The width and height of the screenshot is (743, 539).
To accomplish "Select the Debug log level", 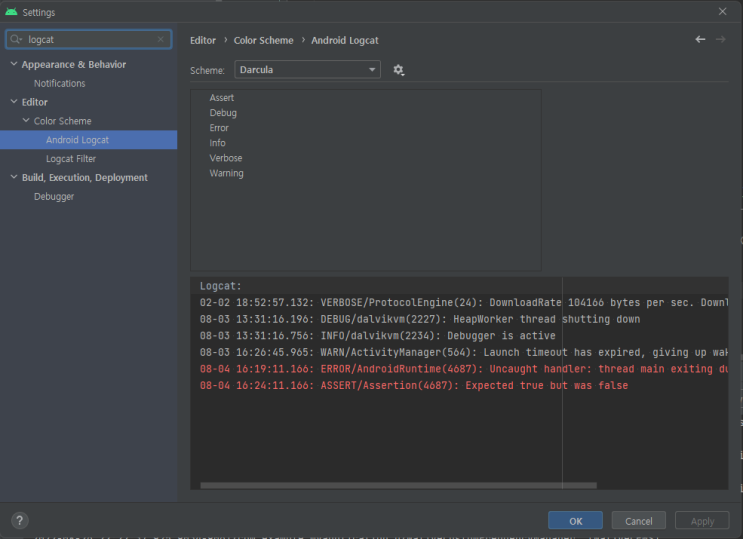I will (223, 113).
